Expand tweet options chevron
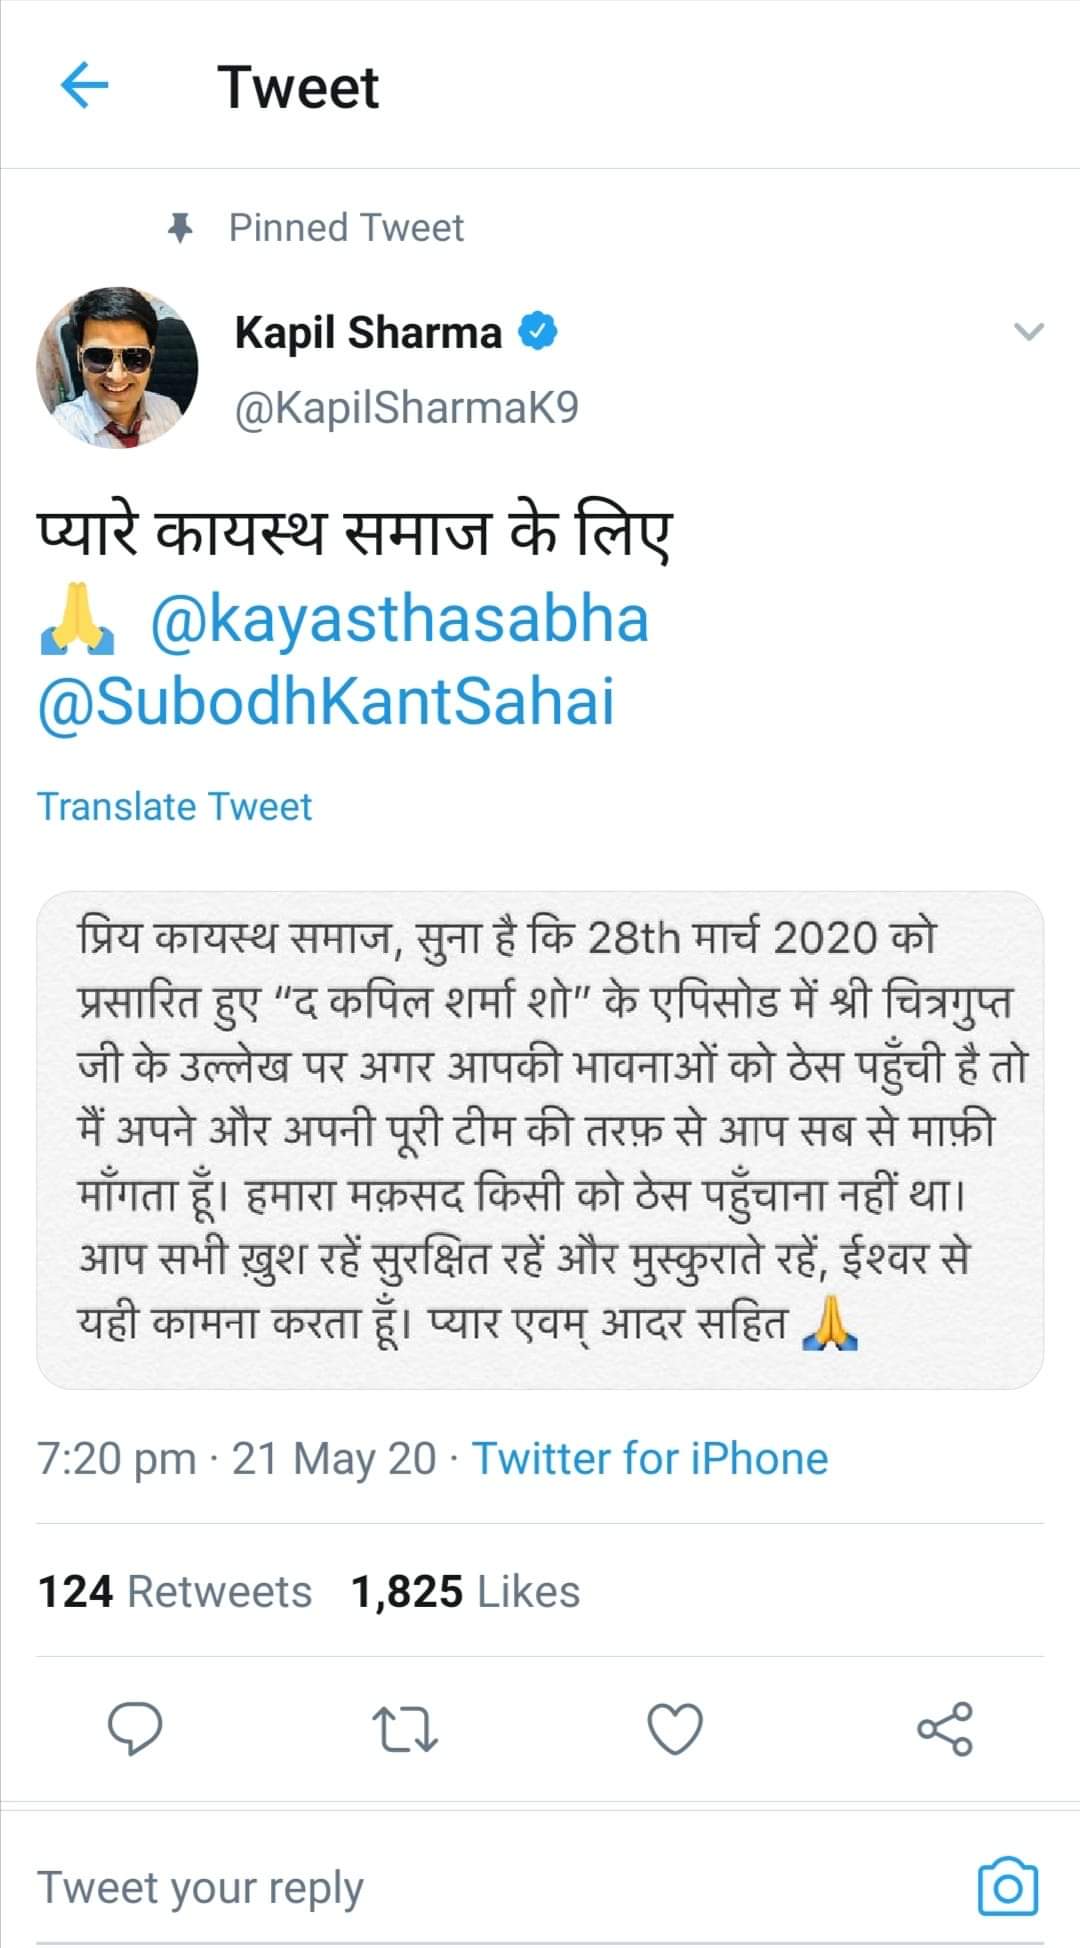 [x=1028, y=332]
